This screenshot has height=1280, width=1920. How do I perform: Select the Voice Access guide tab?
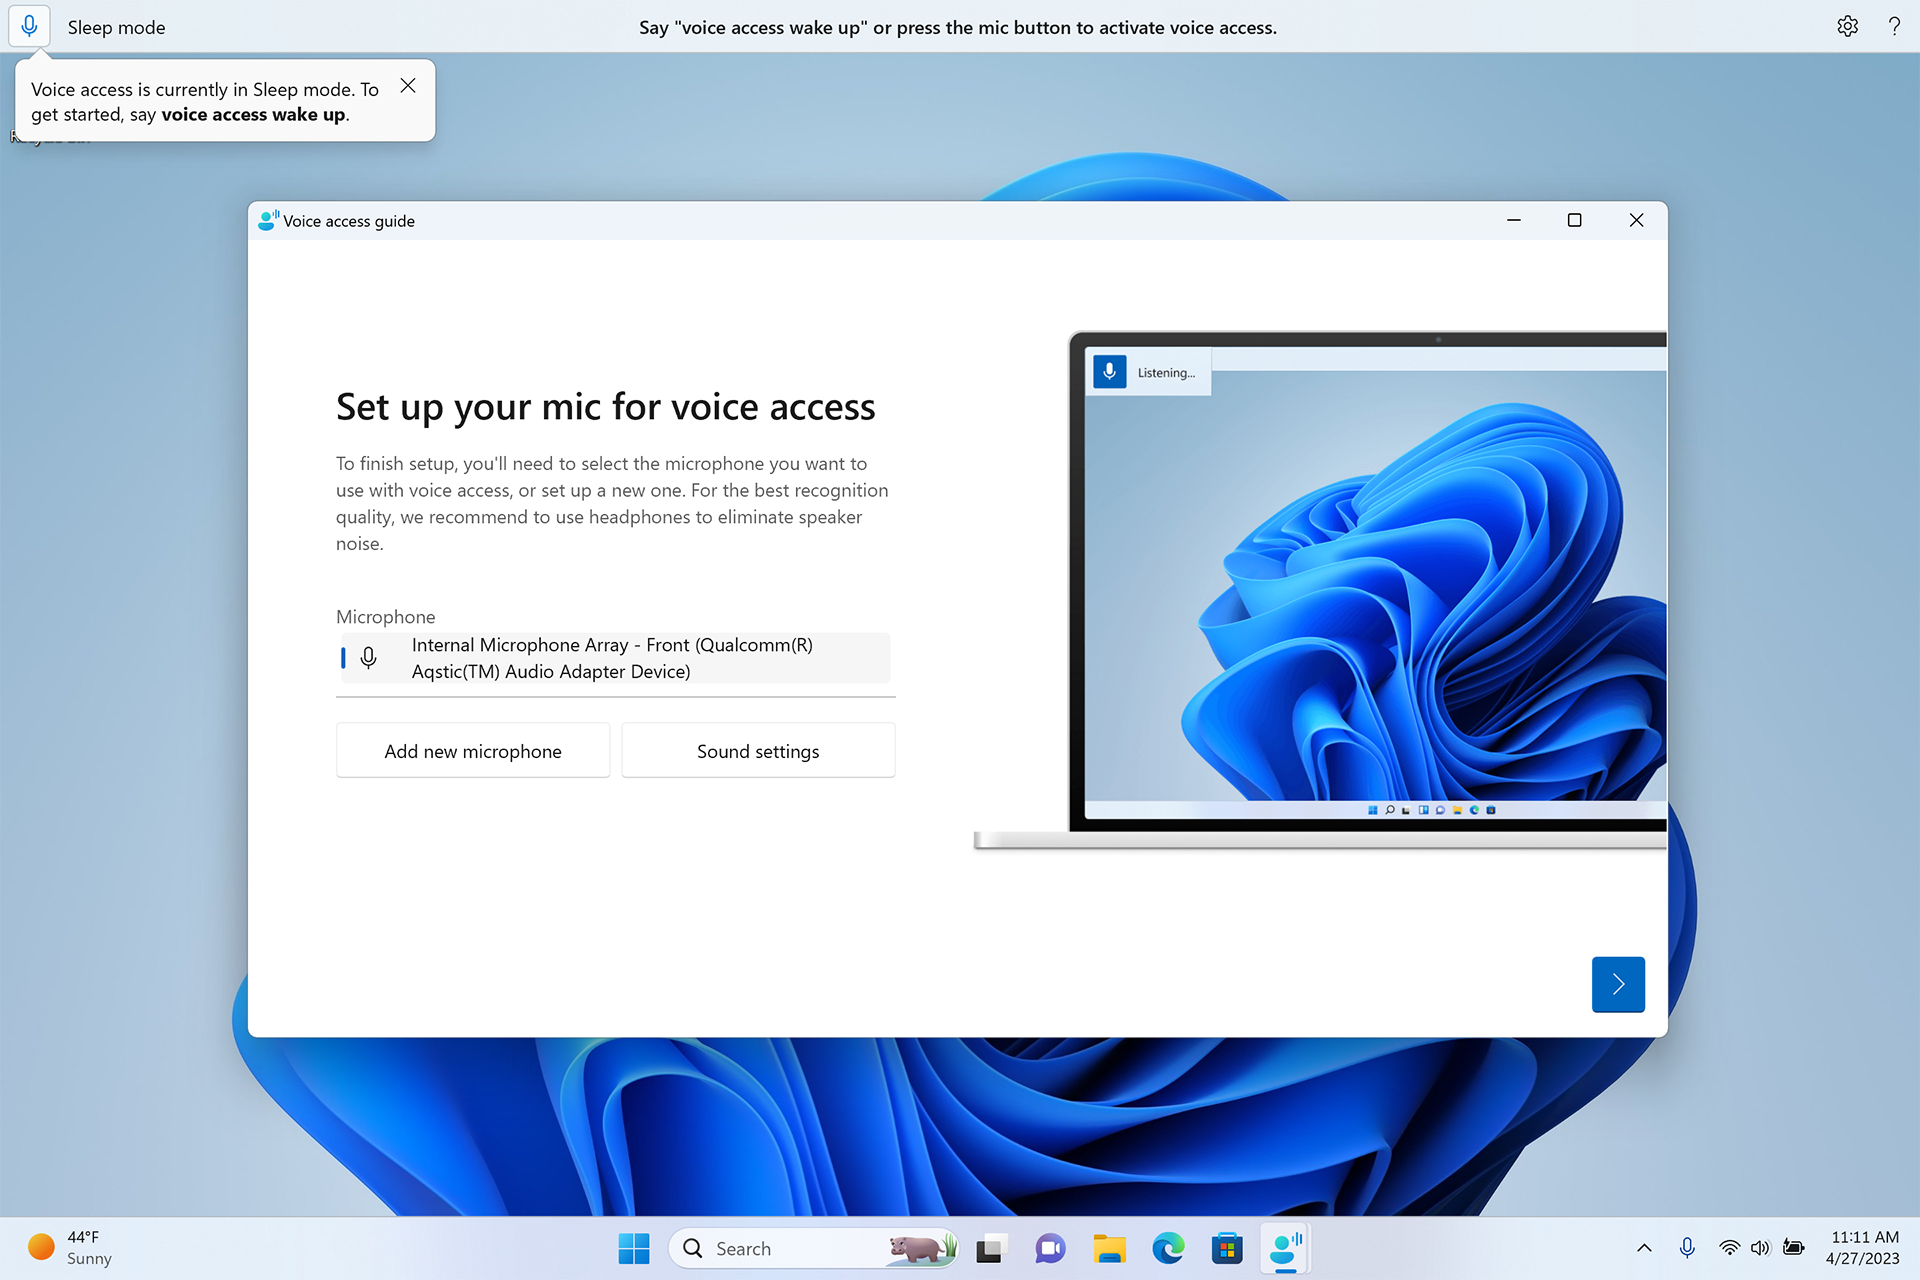(349, 220)
